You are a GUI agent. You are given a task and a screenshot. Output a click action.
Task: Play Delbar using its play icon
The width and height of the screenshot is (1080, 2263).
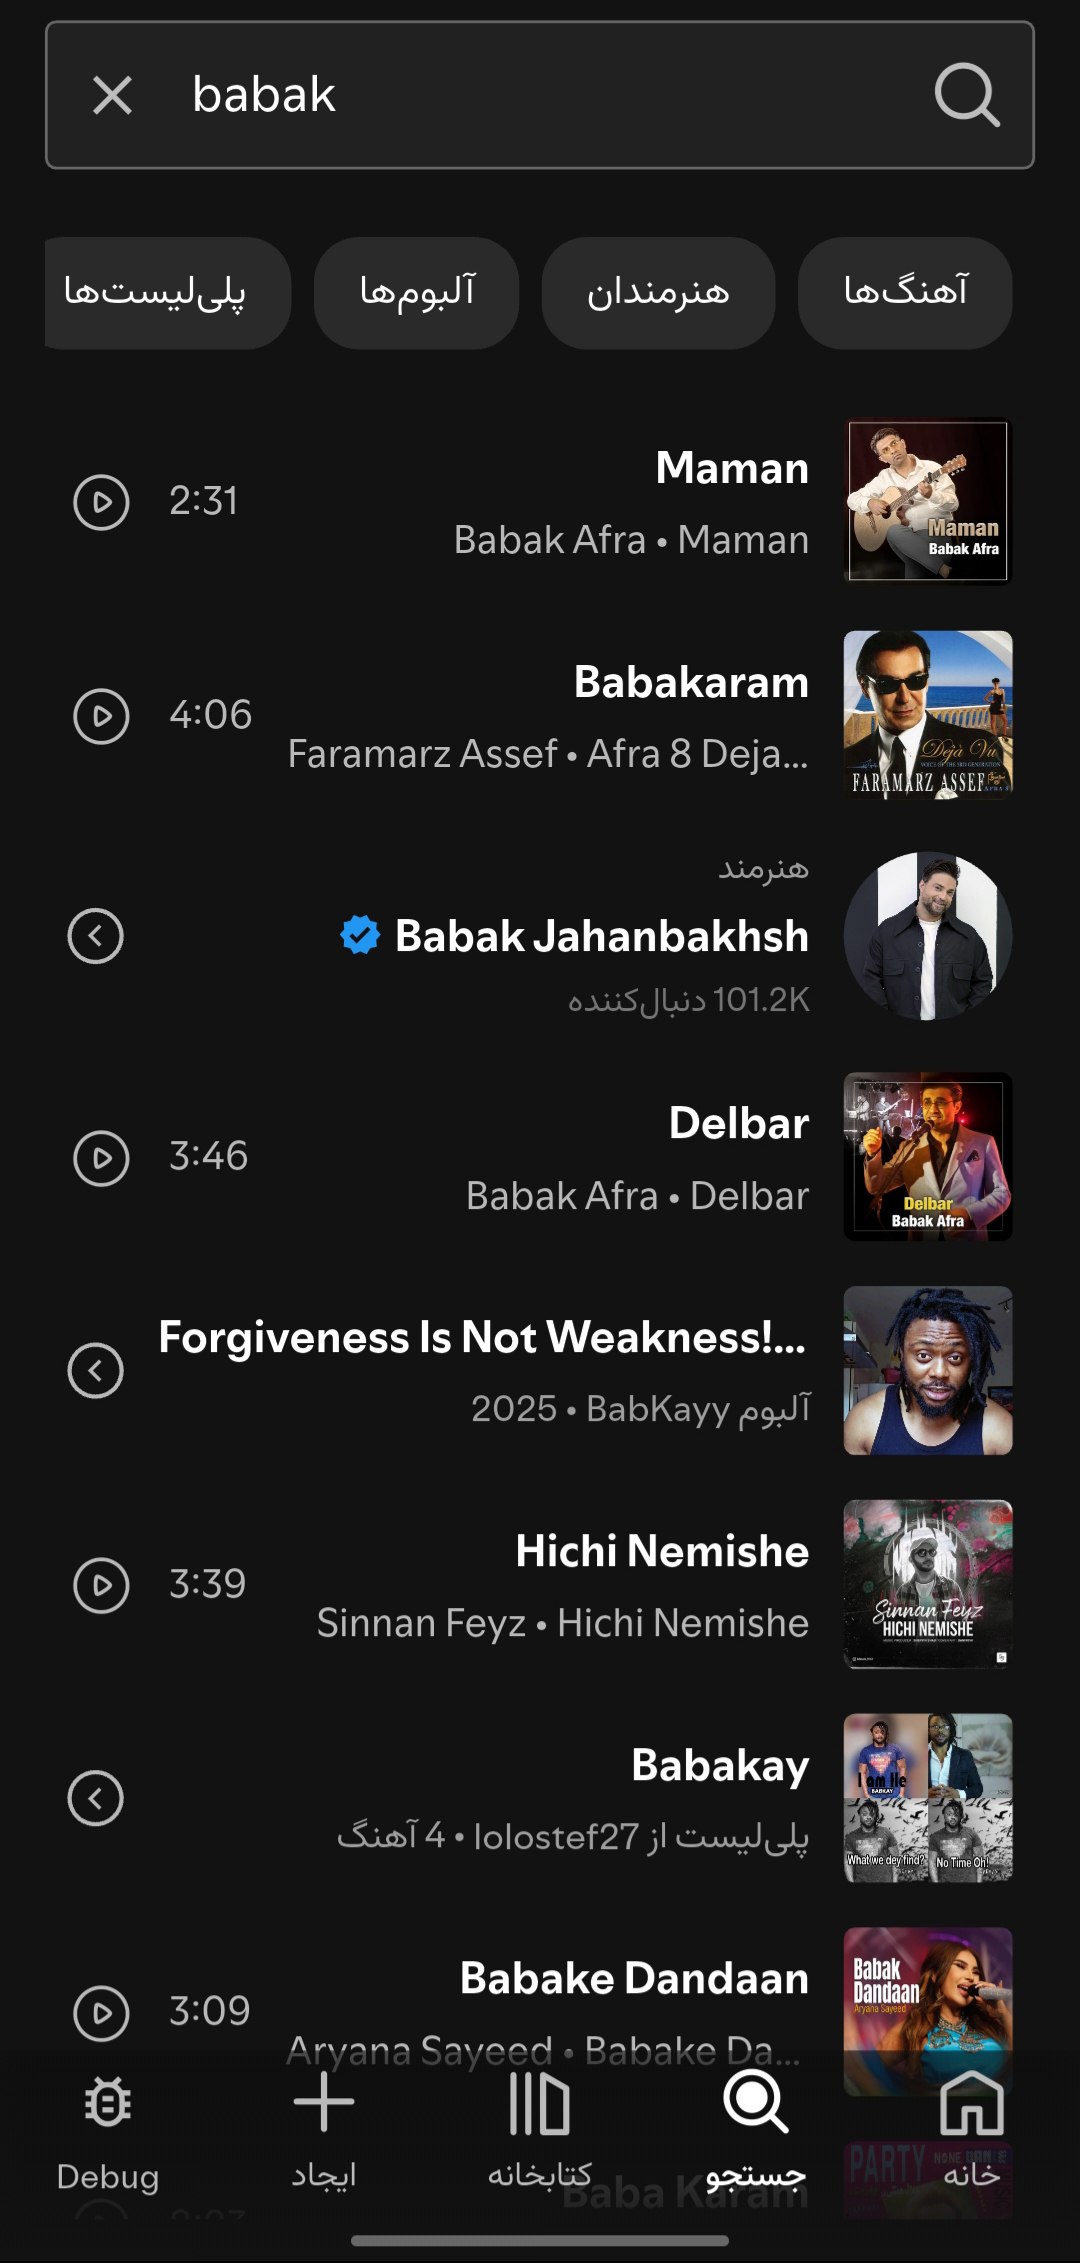pyautogui.click(x=101, y=1158)
